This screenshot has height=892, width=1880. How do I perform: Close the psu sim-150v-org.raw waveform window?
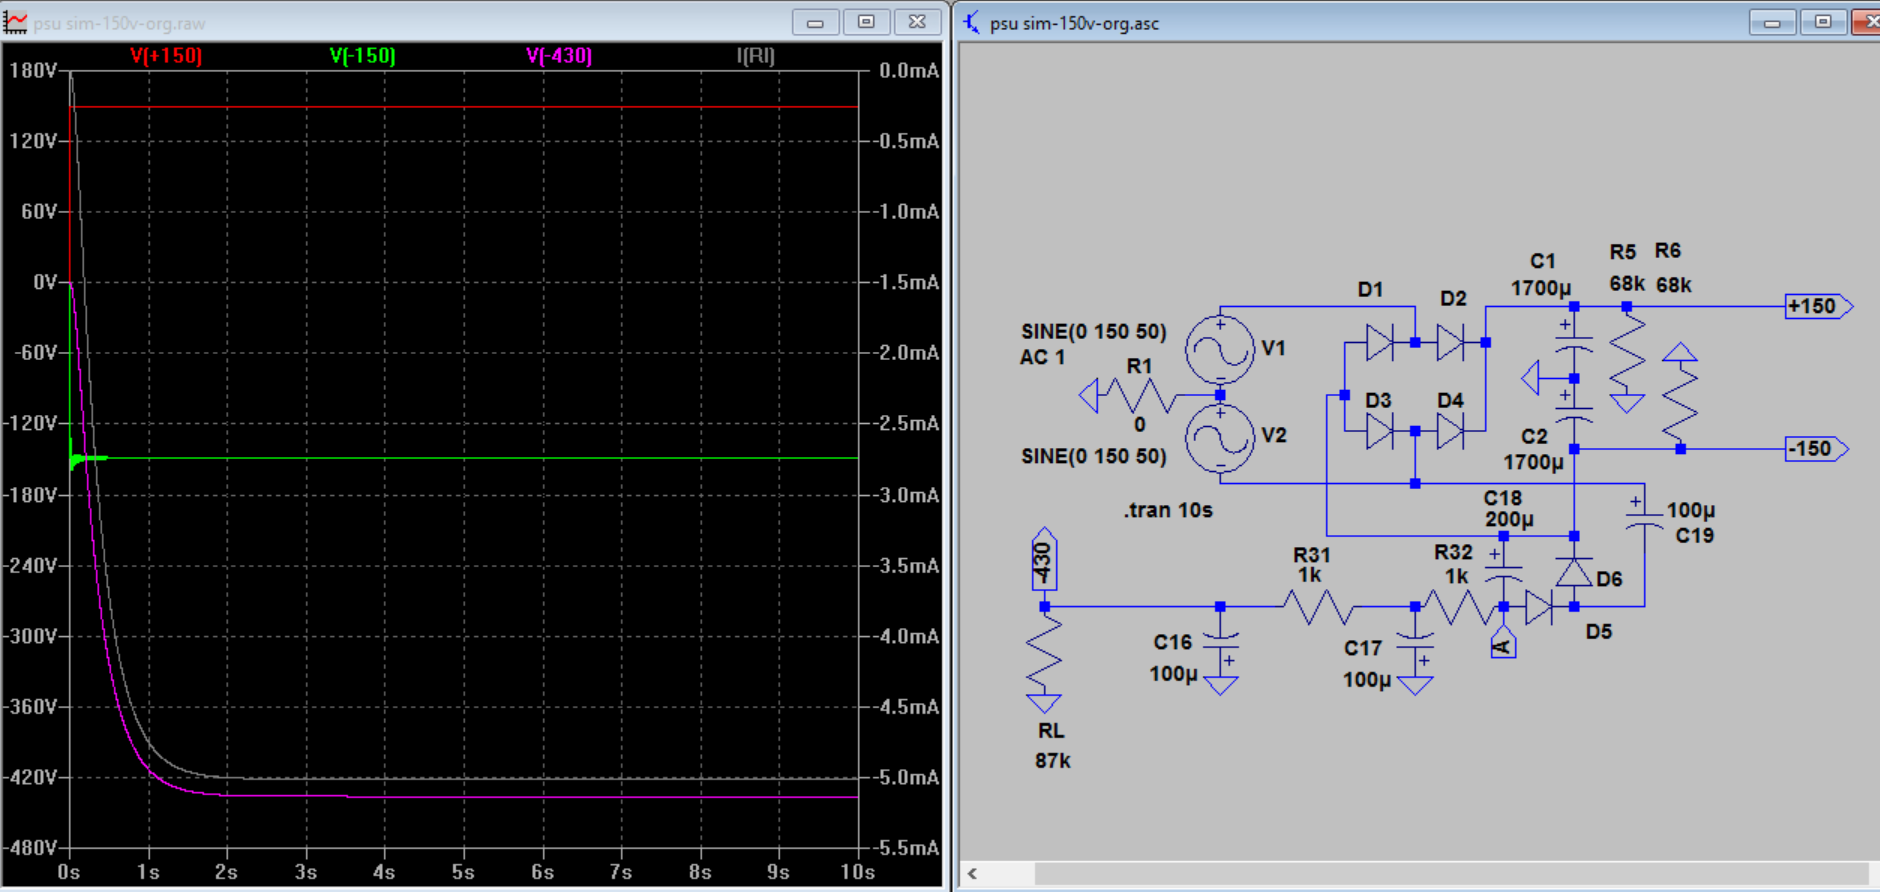pos(917,22)
